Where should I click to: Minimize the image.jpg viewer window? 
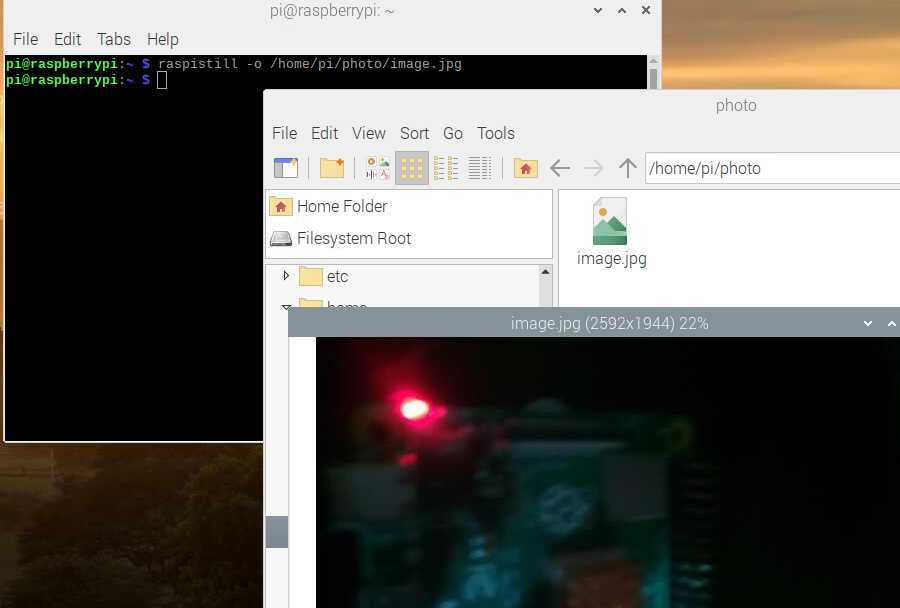868,324
